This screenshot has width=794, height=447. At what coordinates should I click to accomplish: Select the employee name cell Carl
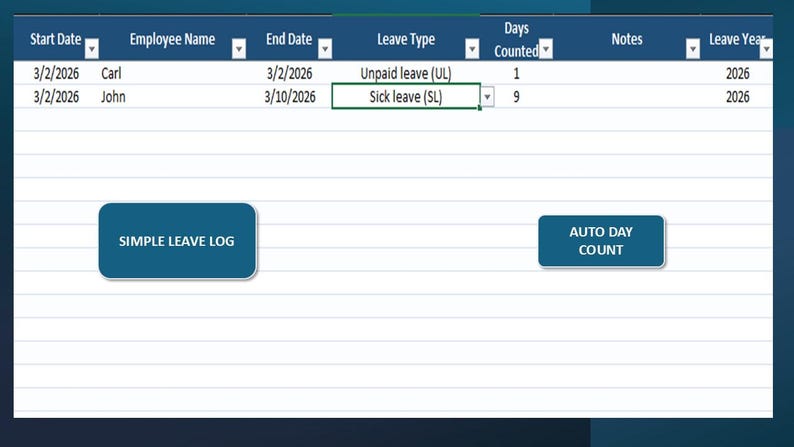pyautogui.click(x=173, y=73)
